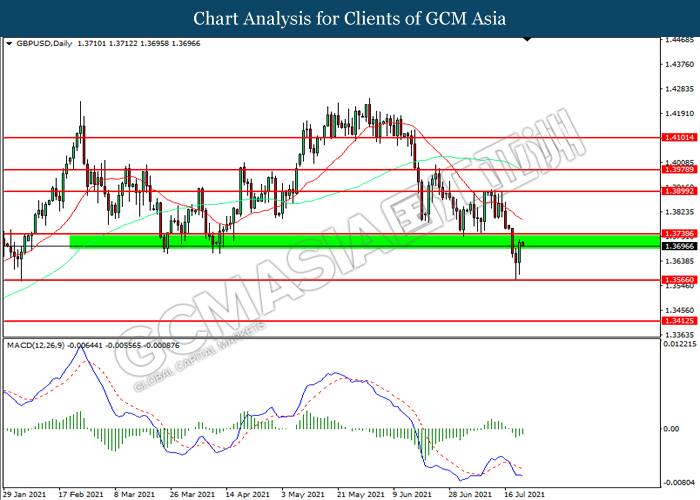This screenshot has height=500, width=700.
Task: Click the green support zone rectangle
Action: click(x=365, y=242)
